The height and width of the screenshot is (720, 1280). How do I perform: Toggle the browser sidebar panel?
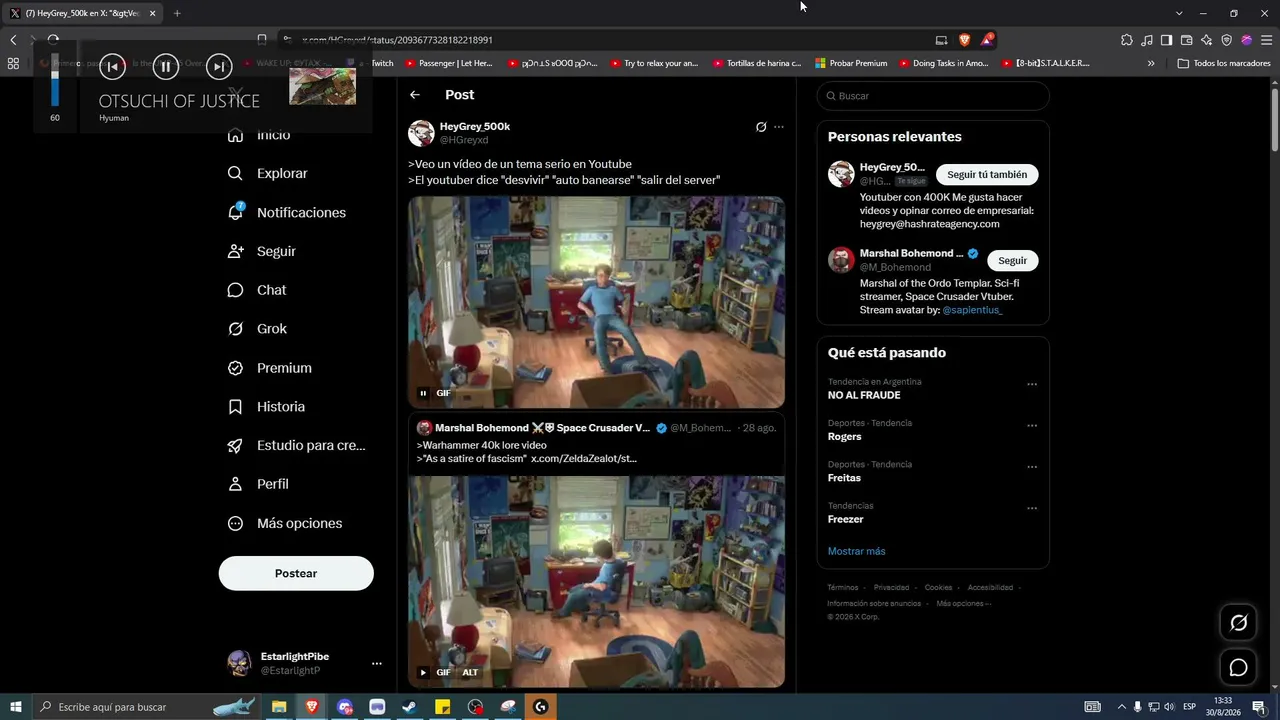click(1167, 40)
